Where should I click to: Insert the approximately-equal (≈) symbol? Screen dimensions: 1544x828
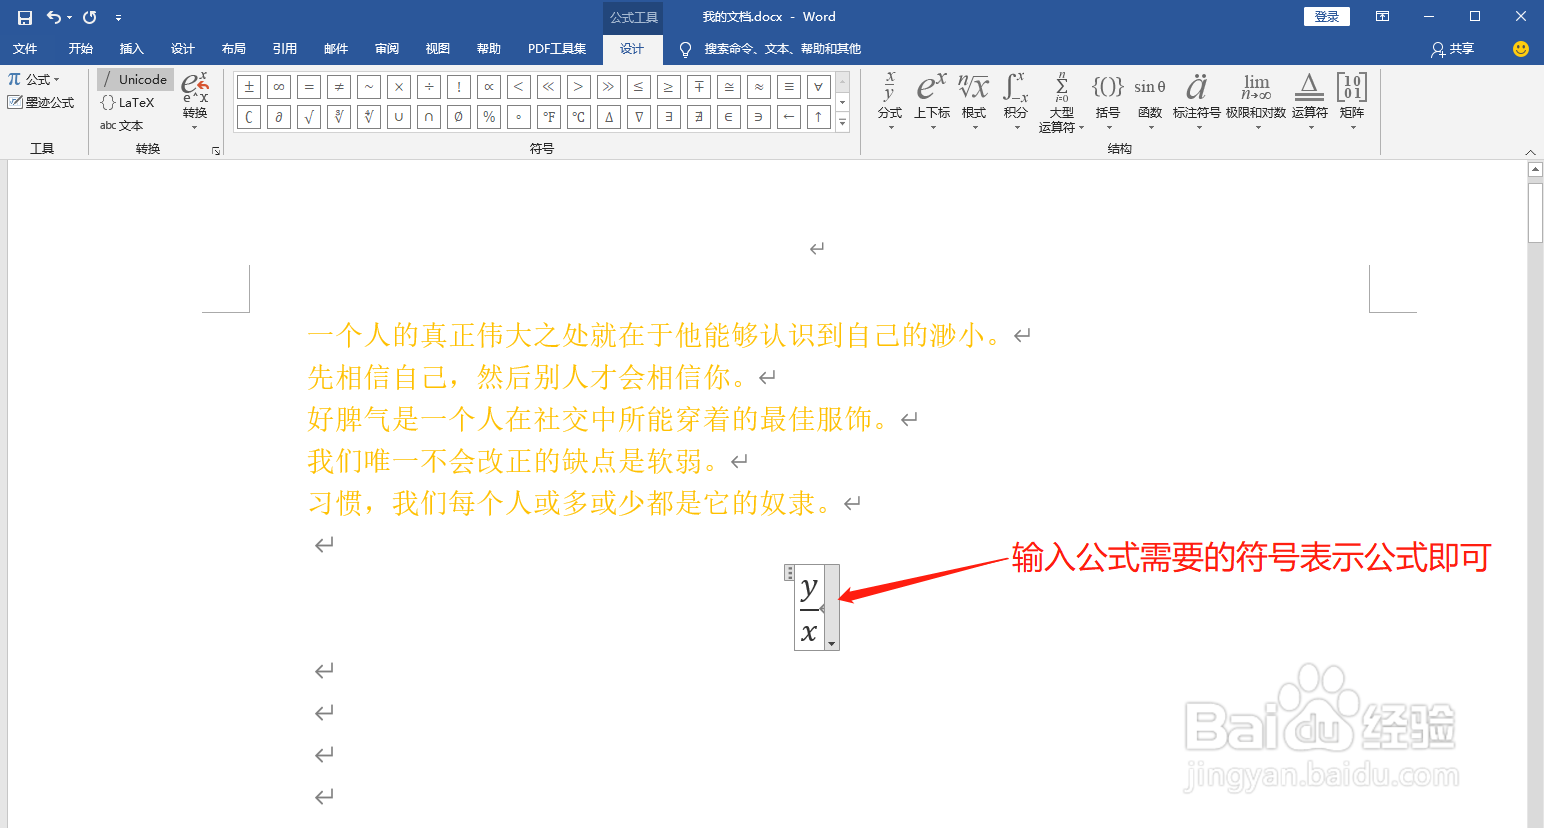pos(759,87)
